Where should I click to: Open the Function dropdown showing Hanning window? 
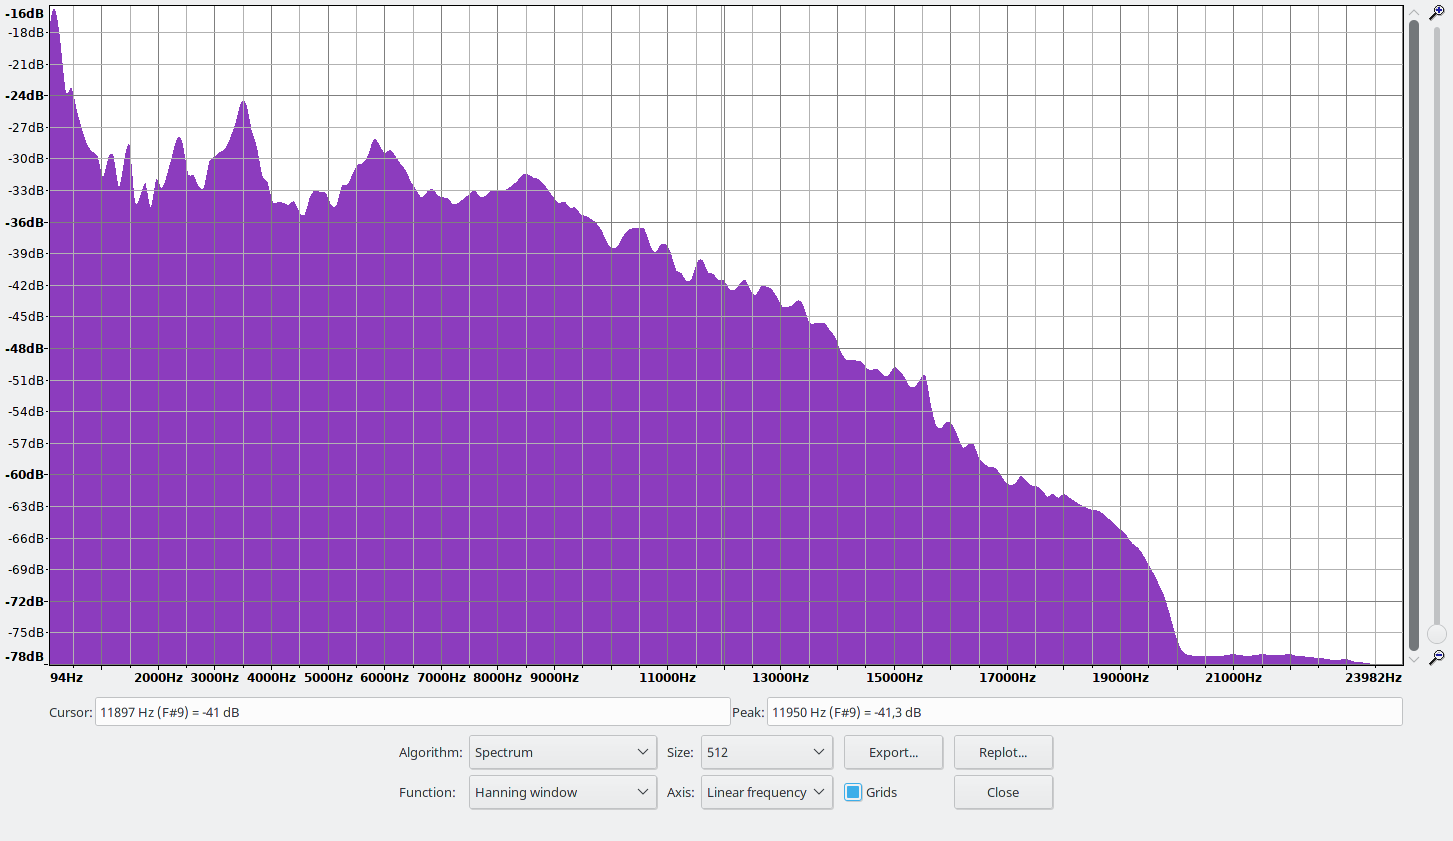[x=563, y=792]
